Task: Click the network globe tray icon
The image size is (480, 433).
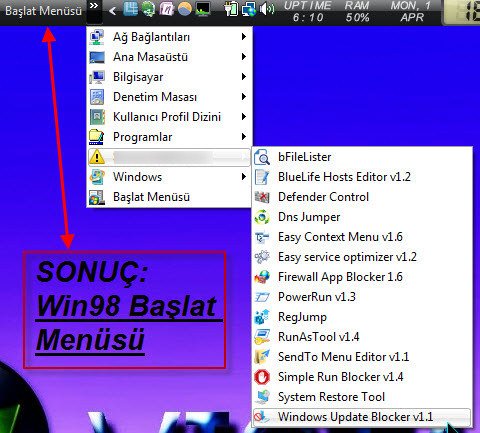Action: coord(249,9)
